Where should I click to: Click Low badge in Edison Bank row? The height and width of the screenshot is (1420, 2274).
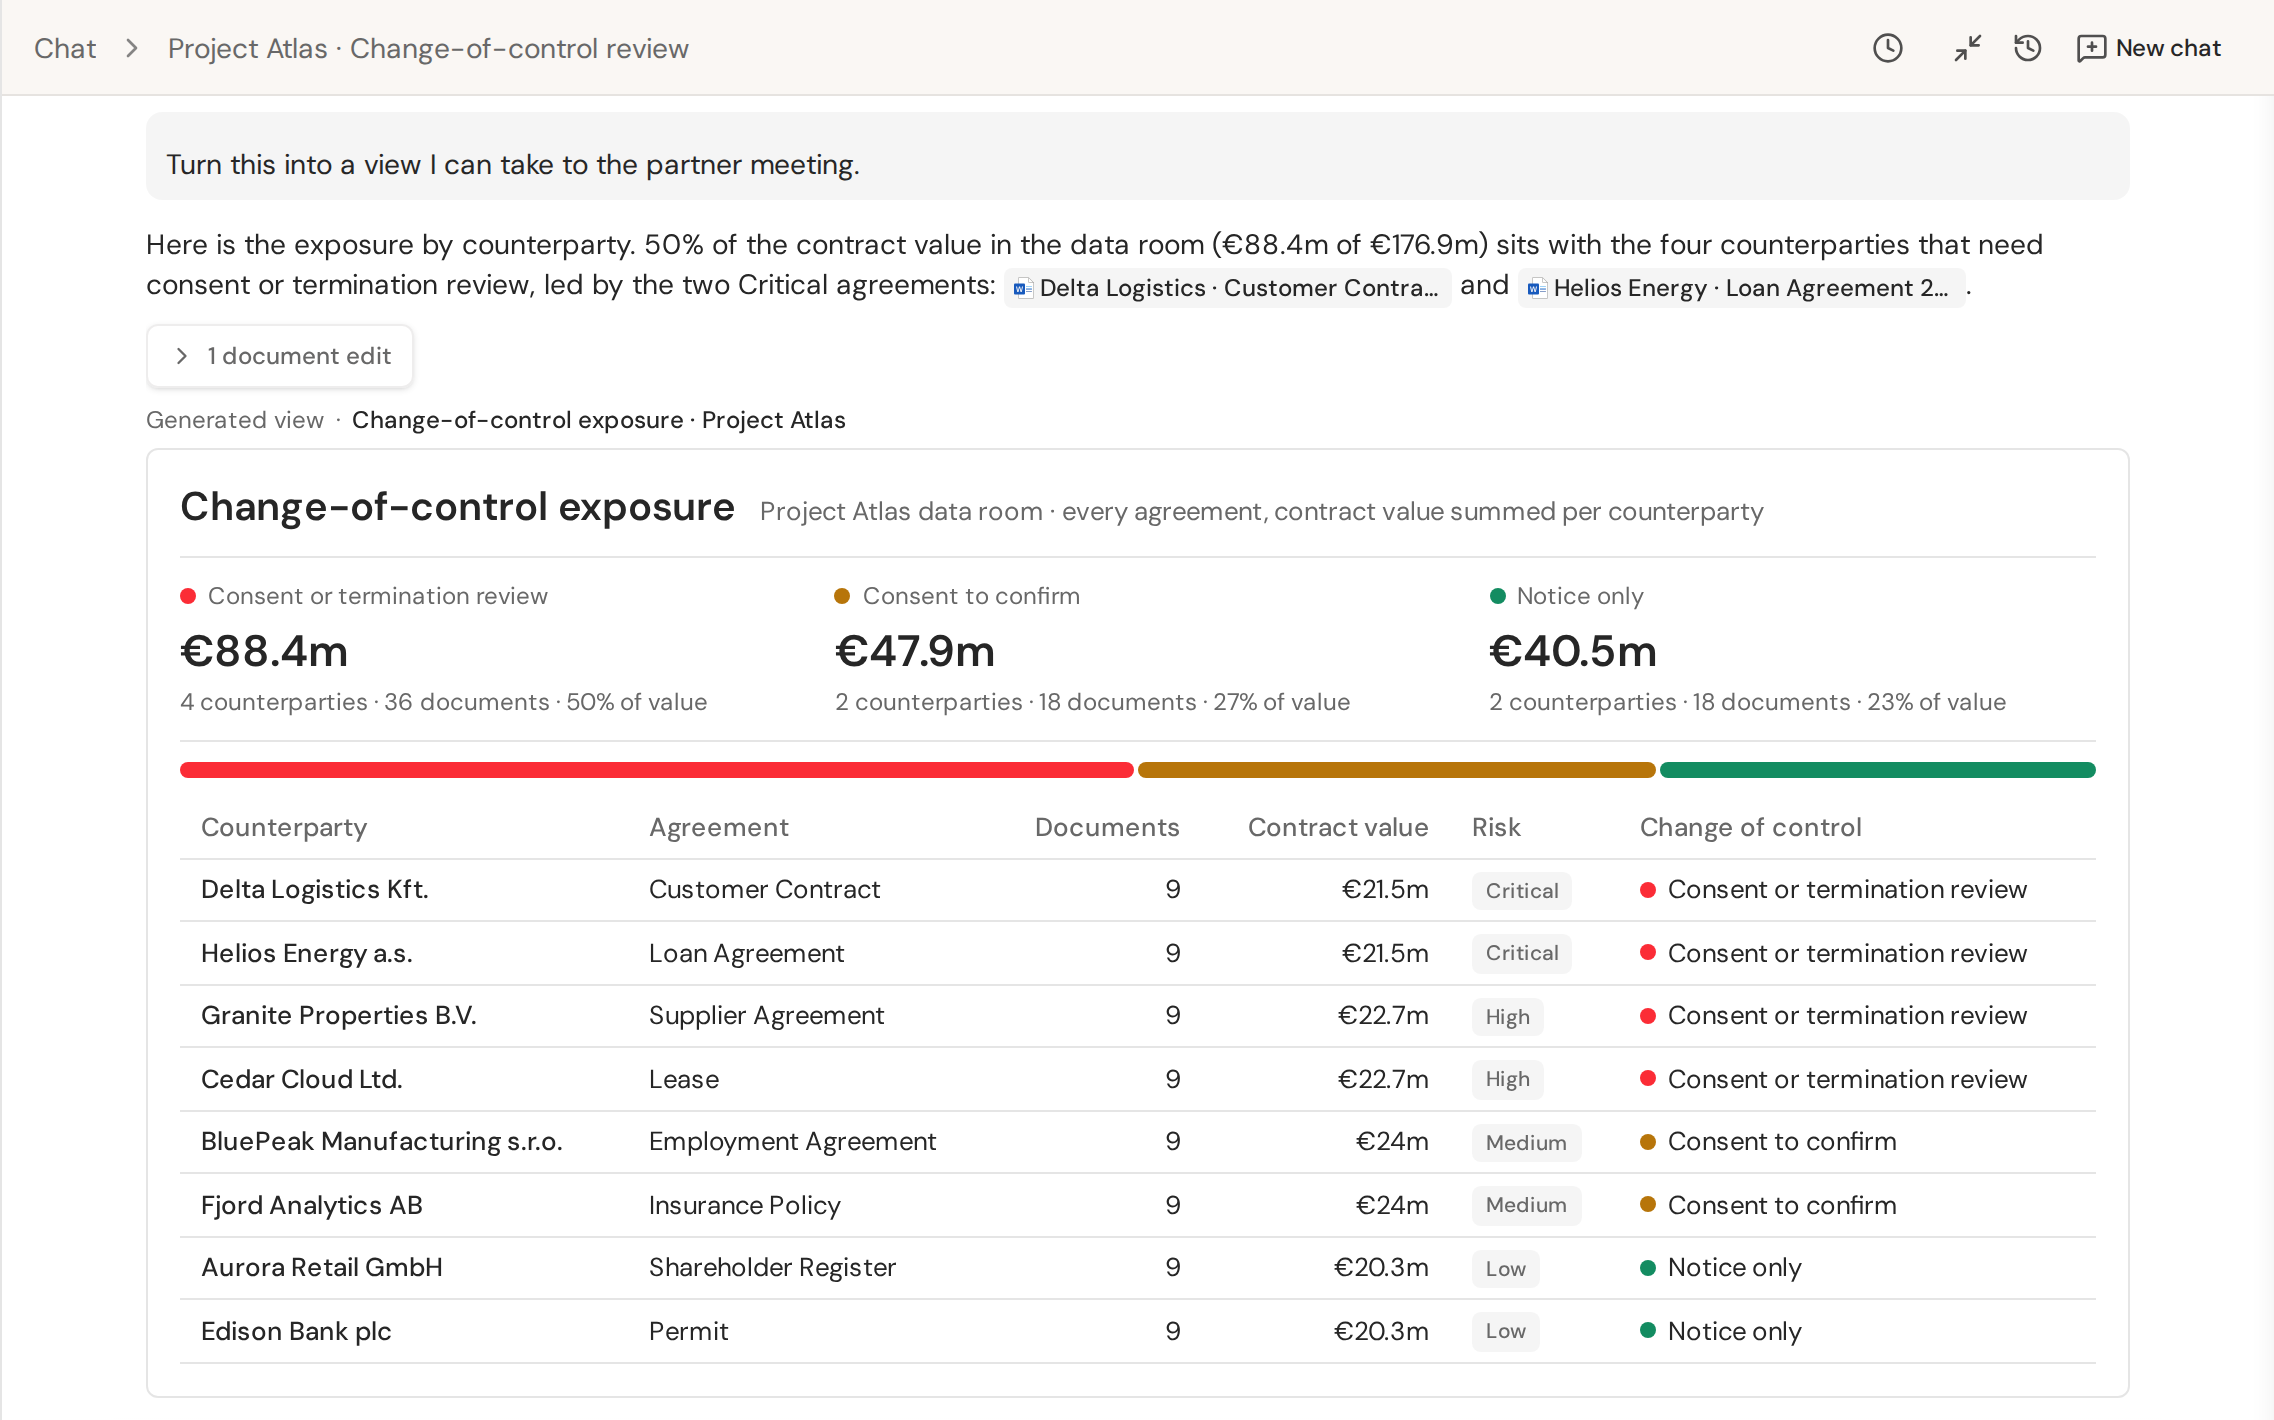[x=1505, y=1331]
